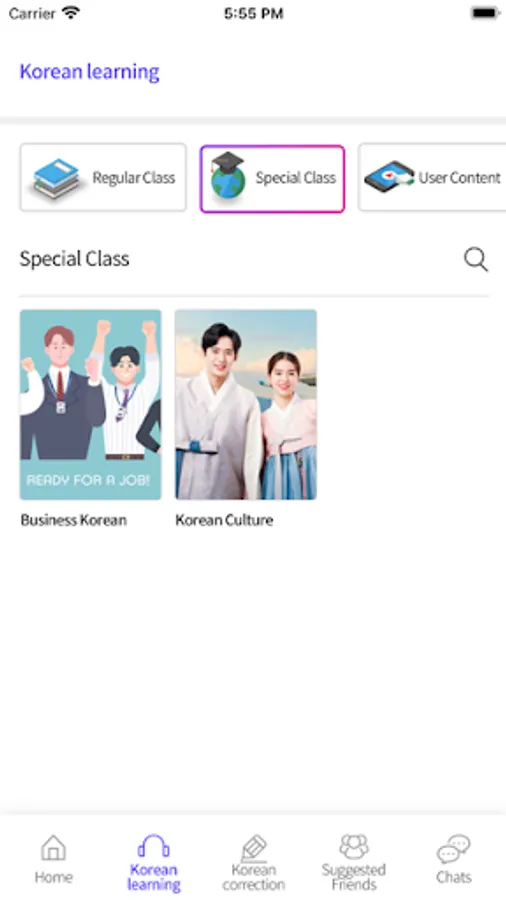Go to Suggested Friends people icon
Viewport: 506px width, 900px height.
click(353, 847)
